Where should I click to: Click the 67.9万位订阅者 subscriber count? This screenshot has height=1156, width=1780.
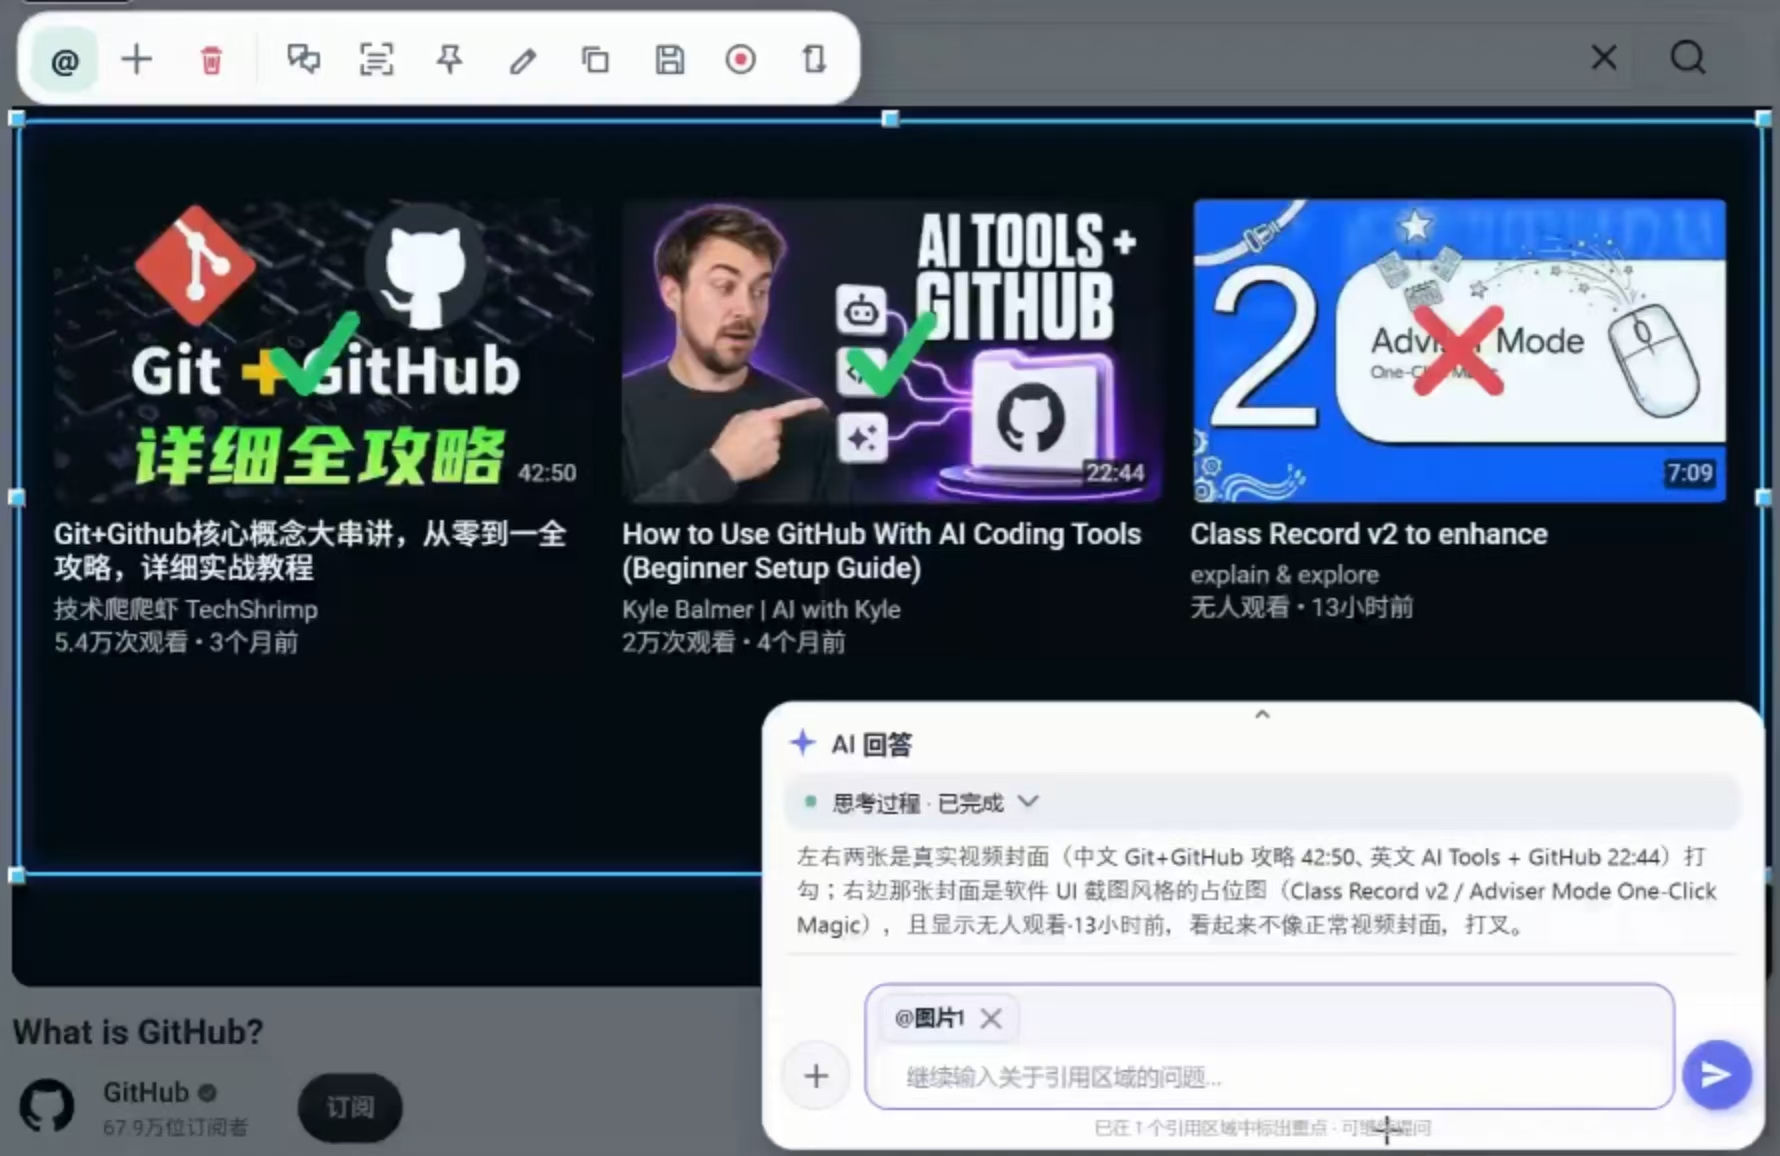point(175,1127)
